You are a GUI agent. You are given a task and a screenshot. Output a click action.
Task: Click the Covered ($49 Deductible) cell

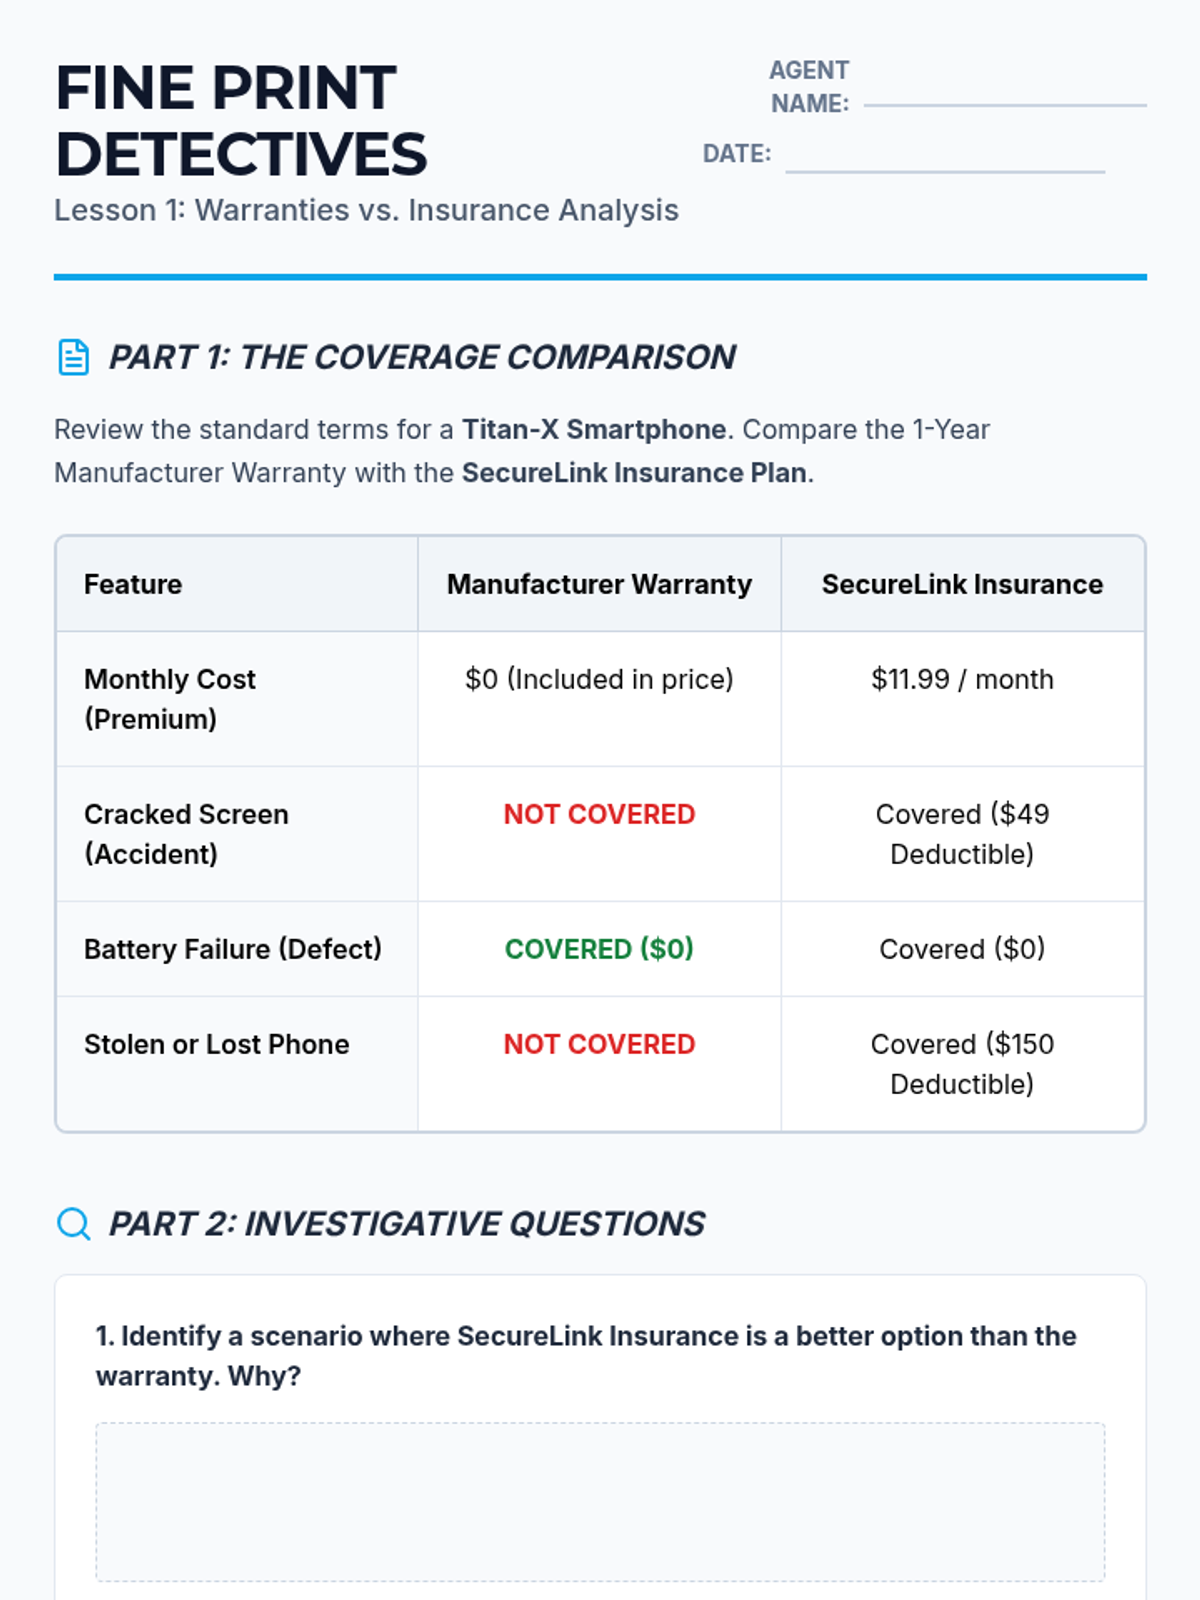(x=962, y=834)
